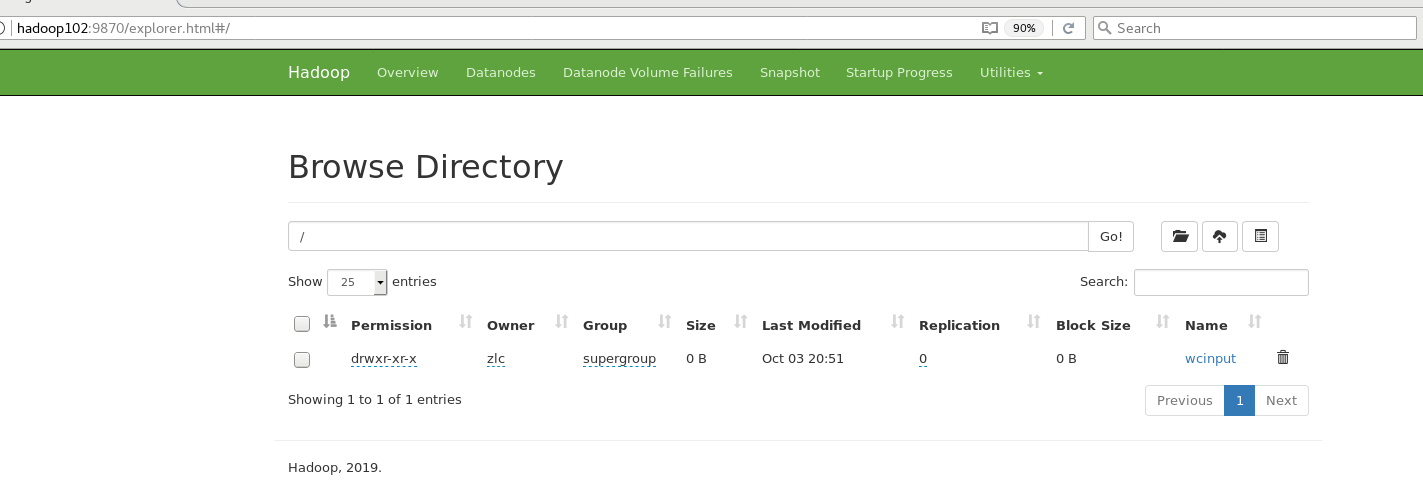Viewport: 1423px width, 498px height.
Task: Open the wcinput directory link
Action: 1210,358
